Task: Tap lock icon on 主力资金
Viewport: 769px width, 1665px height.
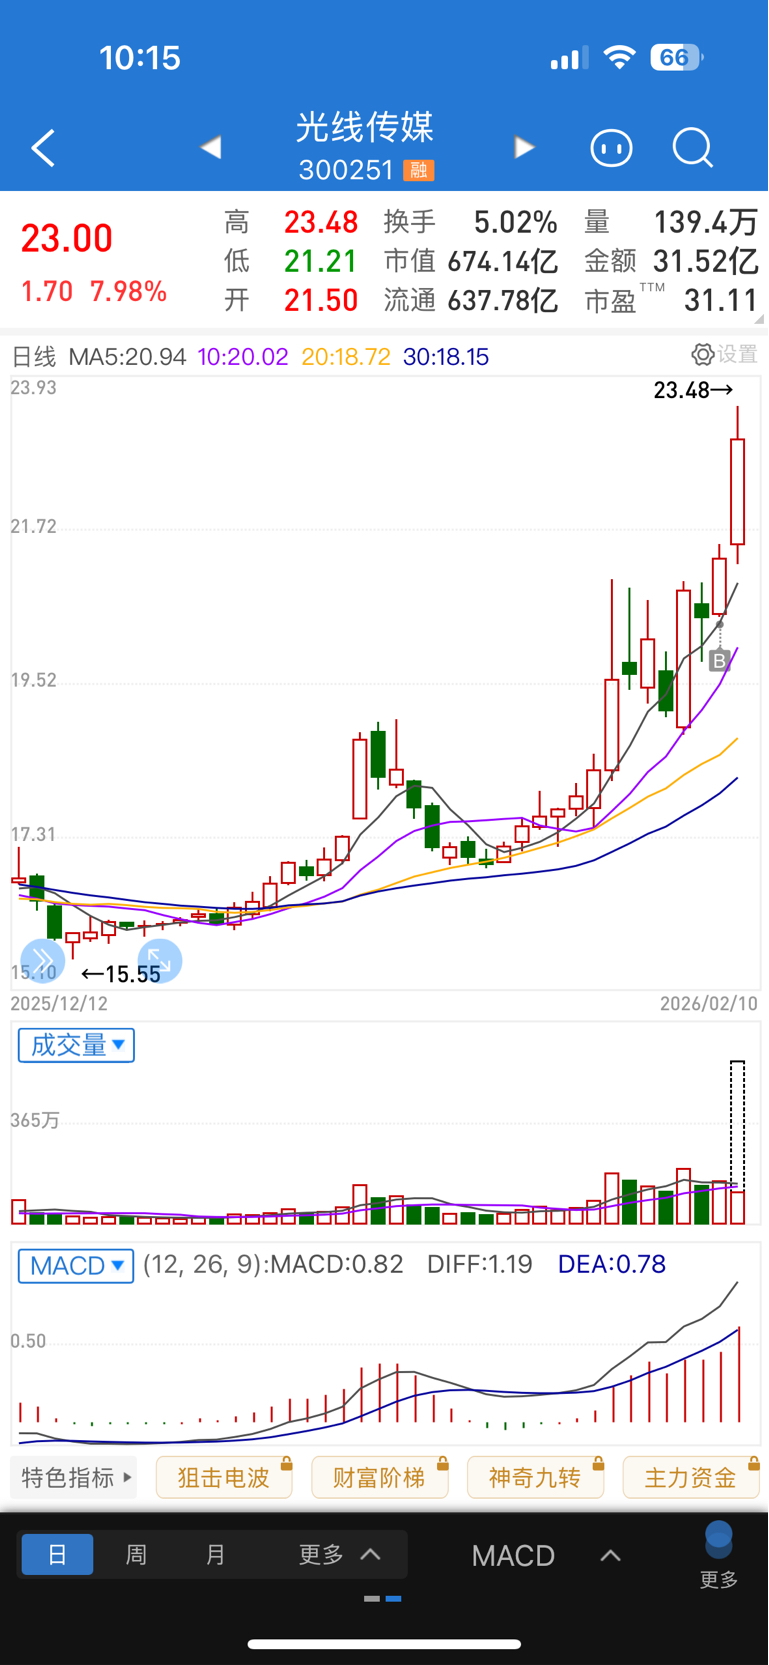Action: point(754,1464)
